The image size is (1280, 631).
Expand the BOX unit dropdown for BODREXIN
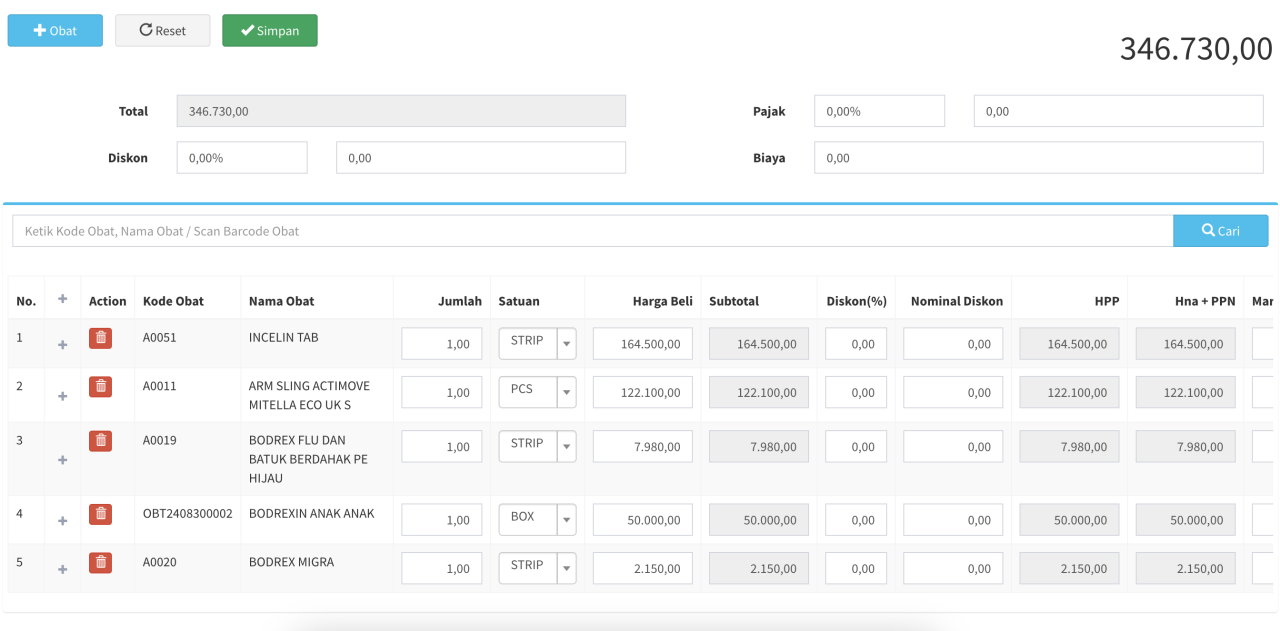[567, 519]
